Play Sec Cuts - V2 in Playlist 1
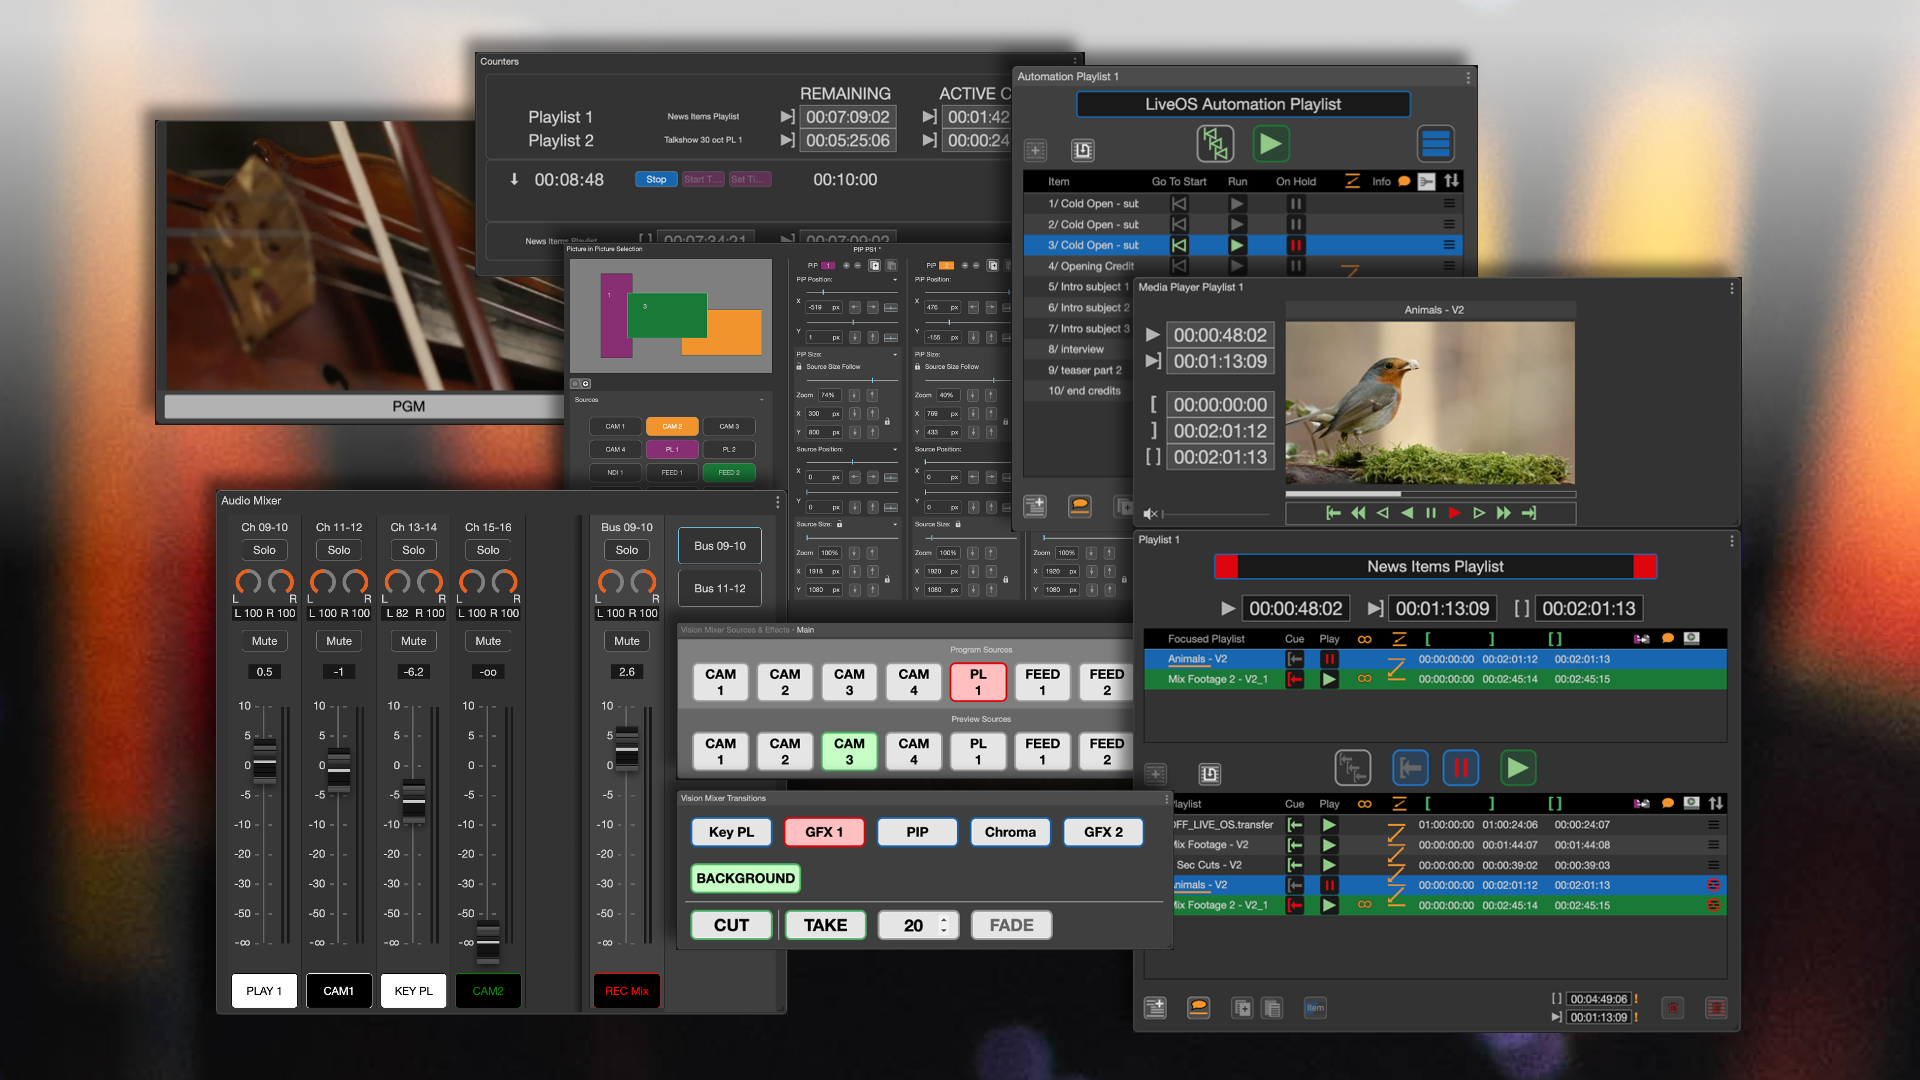 [x=1329, y=865]
